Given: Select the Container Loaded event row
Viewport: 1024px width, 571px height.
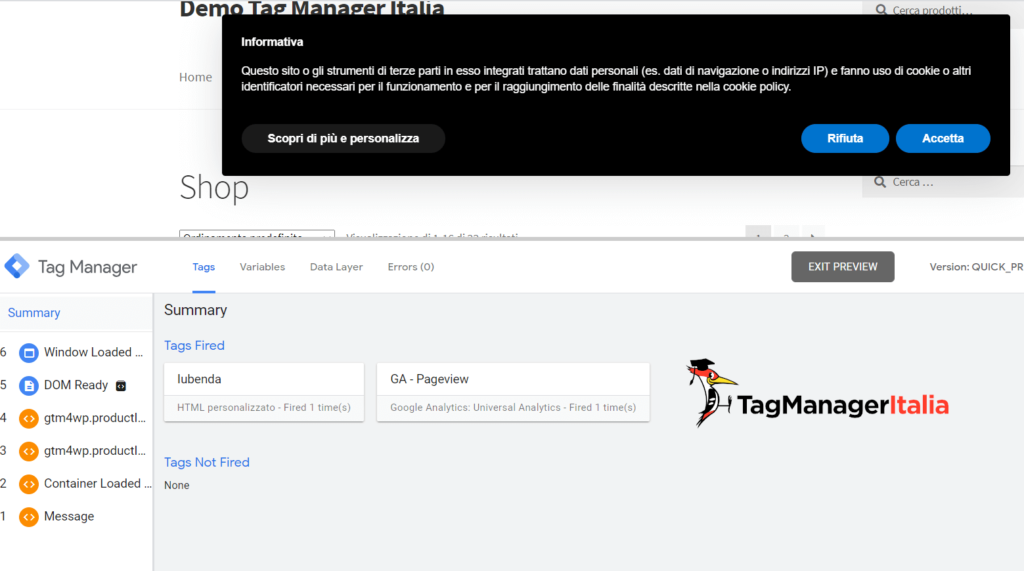Looking at the screenshot, I should 76,484.
